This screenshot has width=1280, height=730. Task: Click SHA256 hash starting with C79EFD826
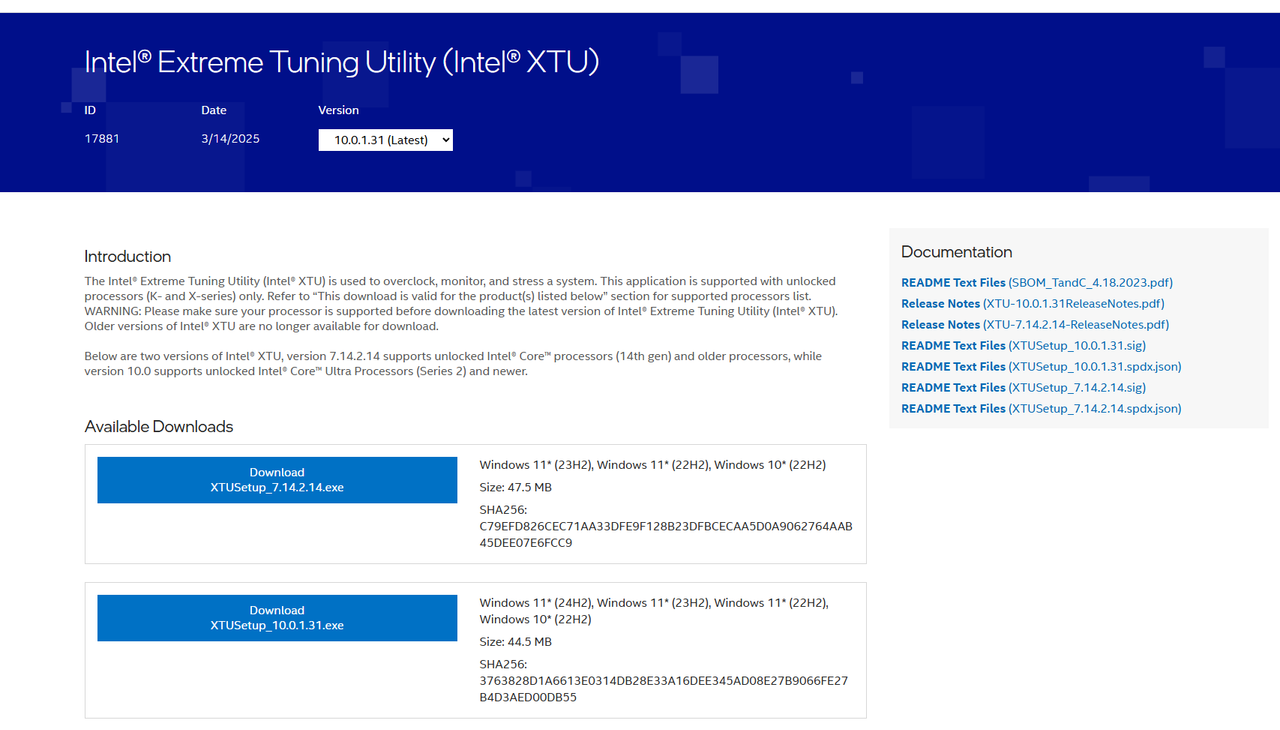[666, 535]
